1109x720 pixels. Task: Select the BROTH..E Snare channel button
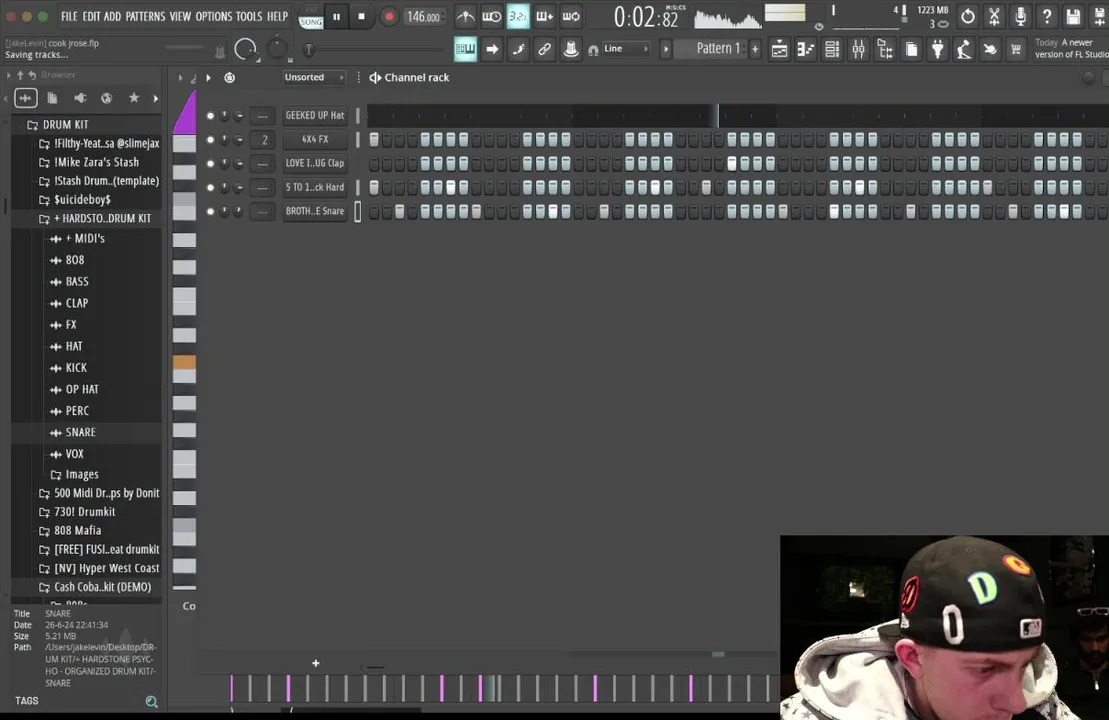click(315, 211)
